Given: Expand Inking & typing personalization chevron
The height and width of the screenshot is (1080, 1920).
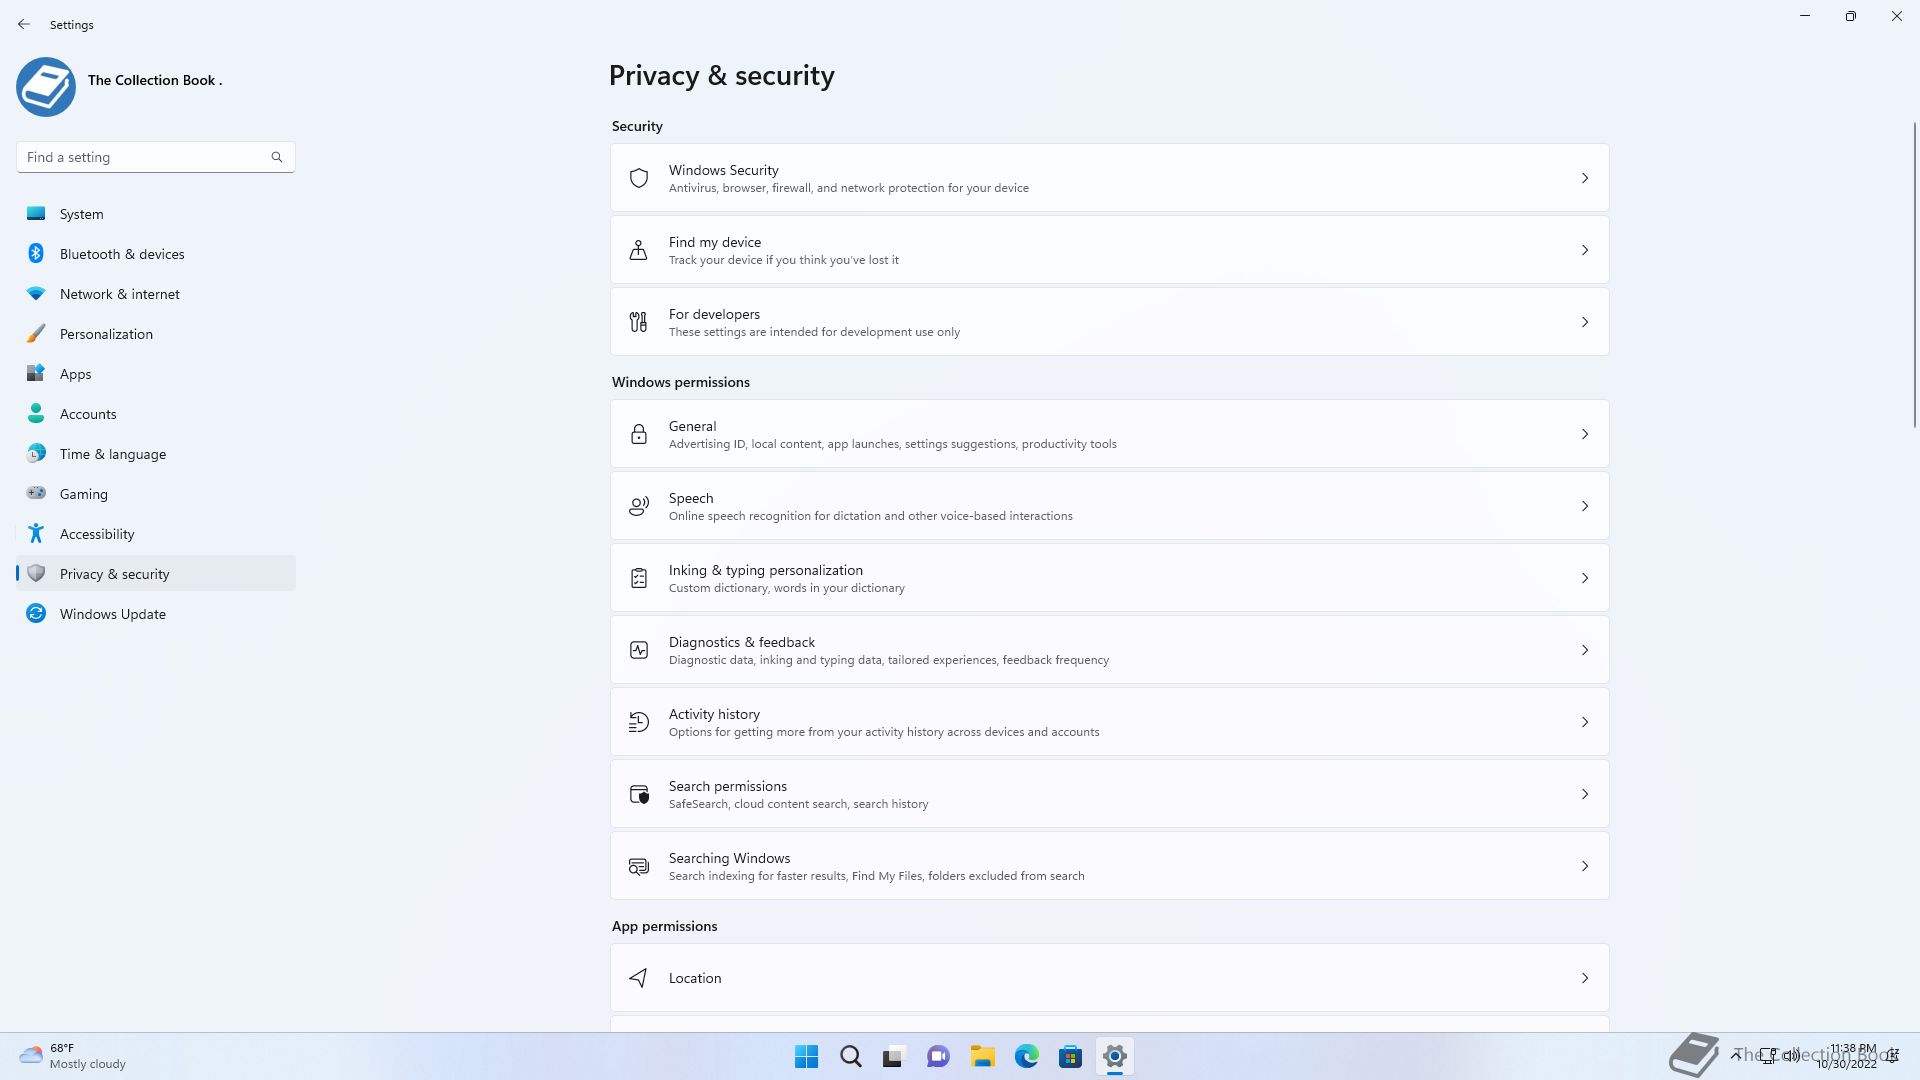Looking at the screenshot, I should 1585,578.
